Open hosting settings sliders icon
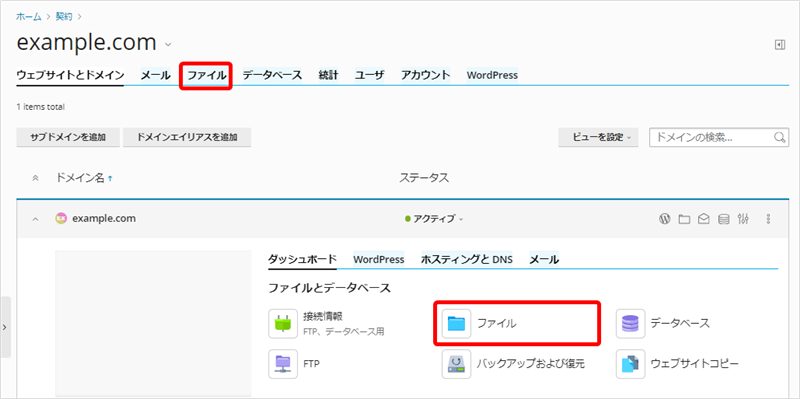The width and height of the screenshot is (800, 399). (743, 219)
